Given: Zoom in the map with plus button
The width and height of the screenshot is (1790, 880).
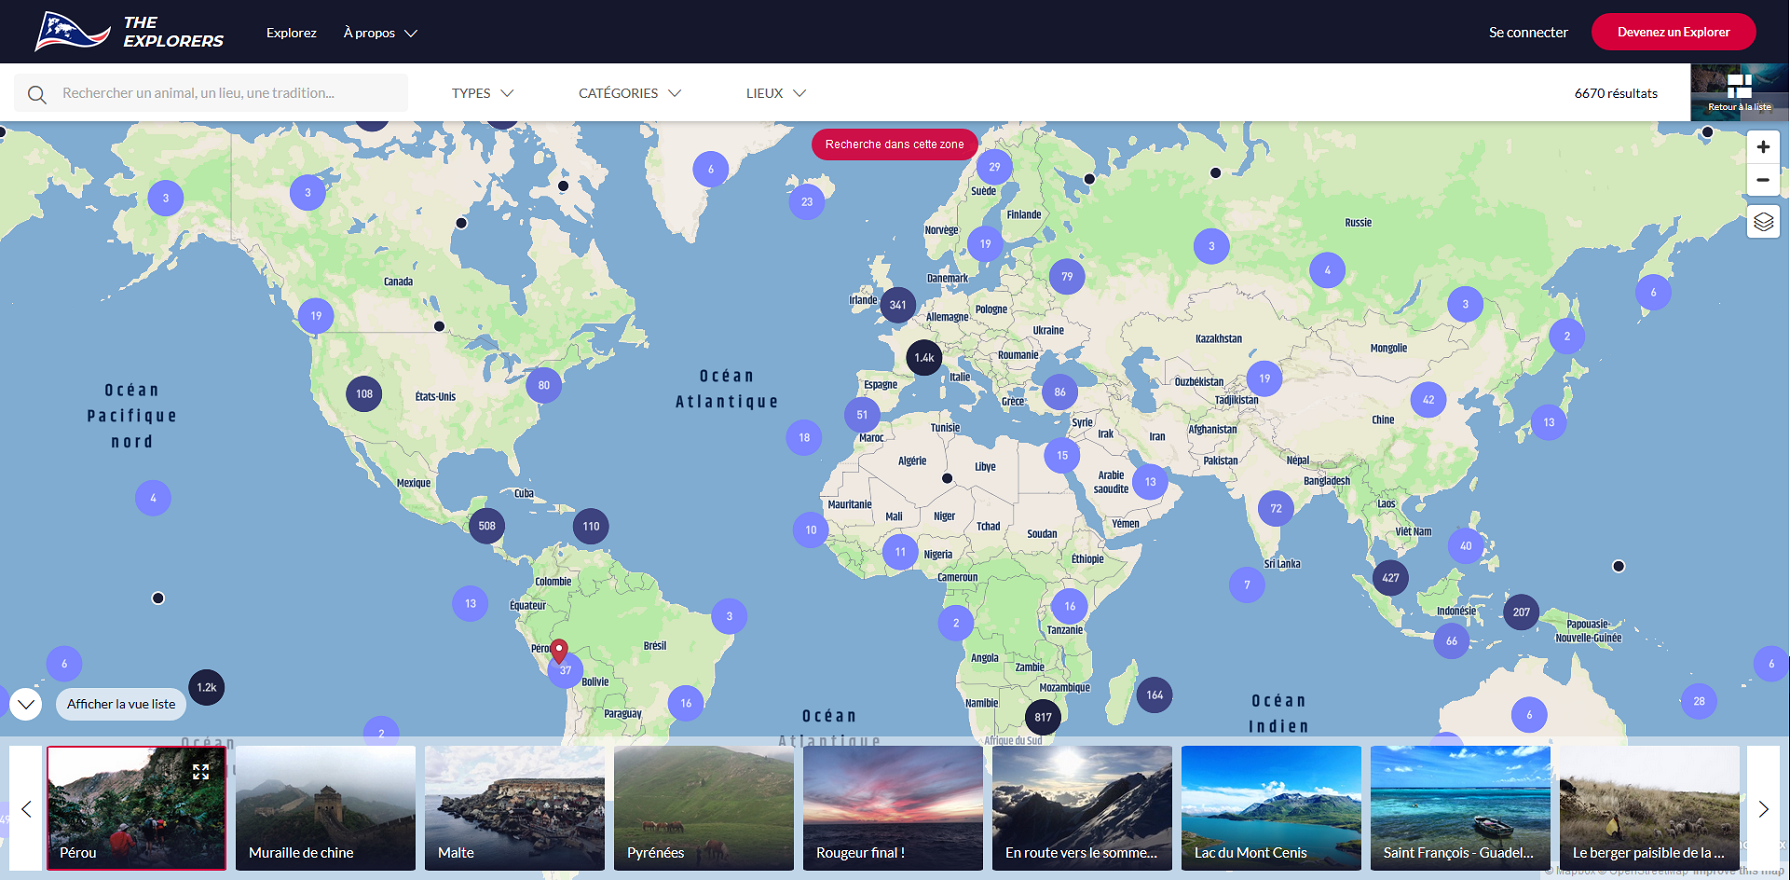Looking at the screenshot, I should (x=1763, y=147).
